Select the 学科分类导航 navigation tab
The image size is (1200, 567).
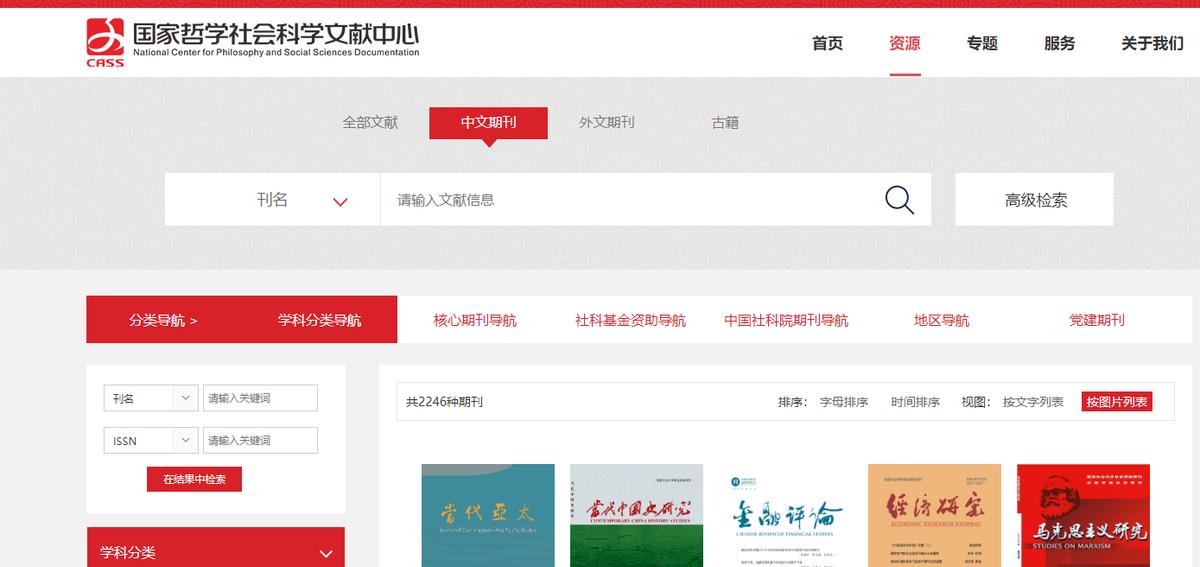coord(319,320)
